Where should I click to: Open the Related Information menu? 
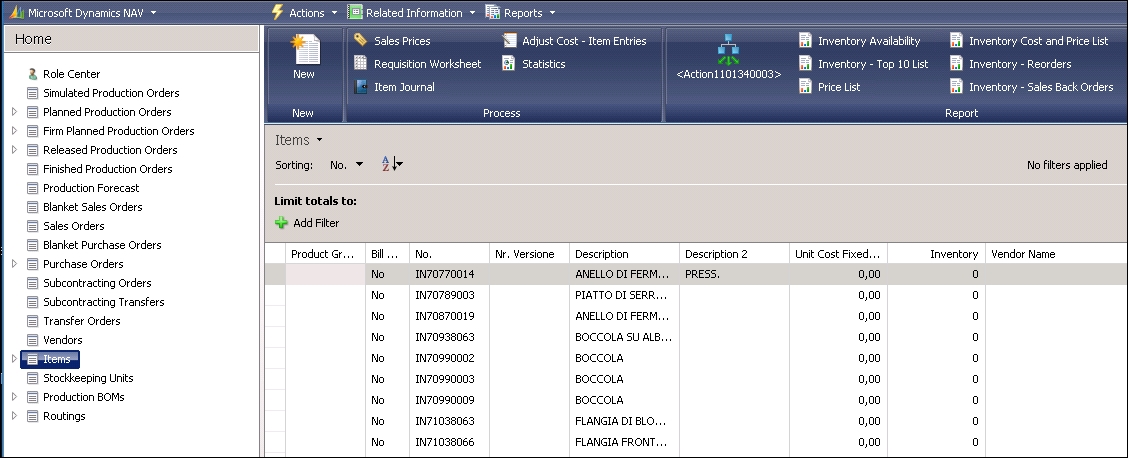pyautogui.click(x=411, y=12)
